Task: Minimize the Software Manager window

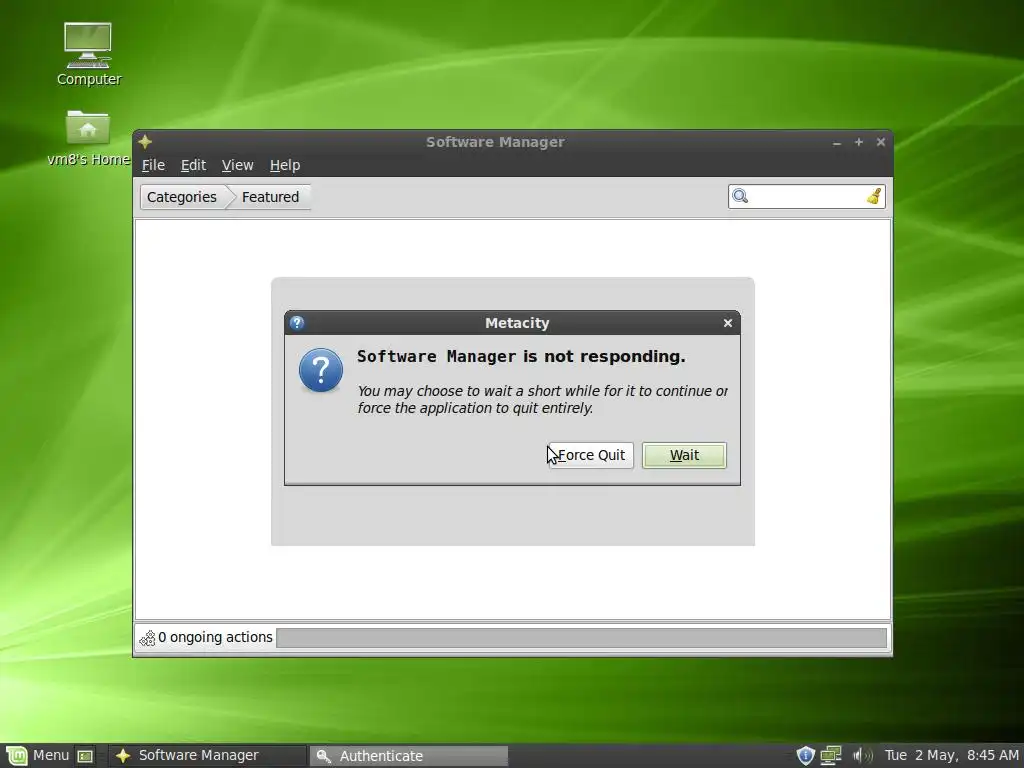Action: (x=837, y=142)
